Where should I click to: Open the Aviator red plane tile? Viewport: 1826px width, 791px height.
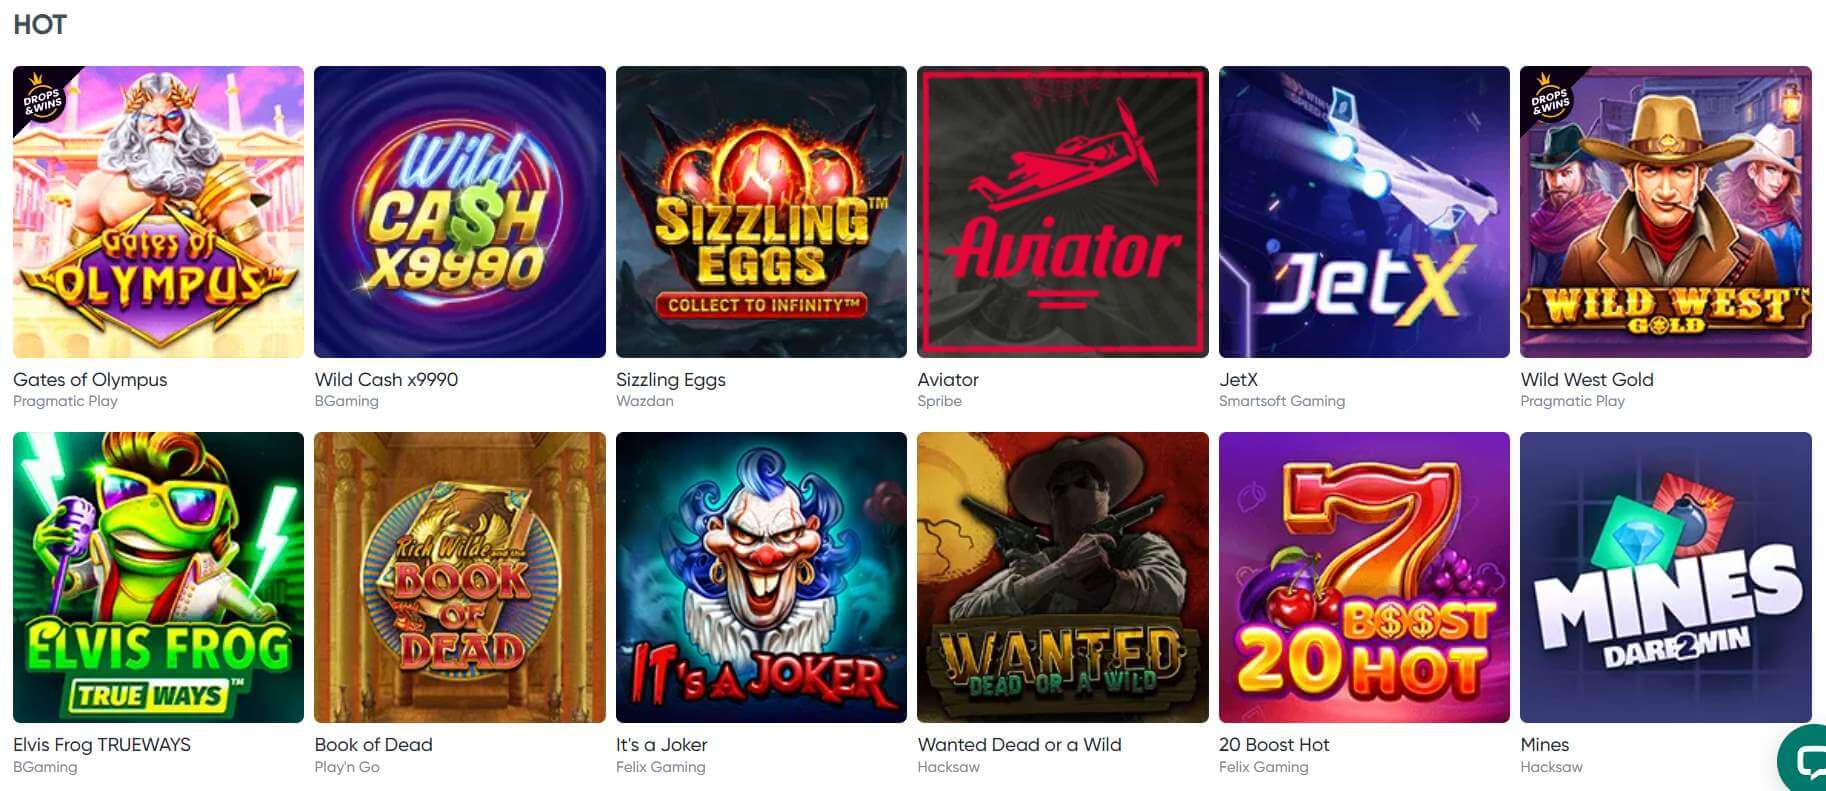[1063, 212]
